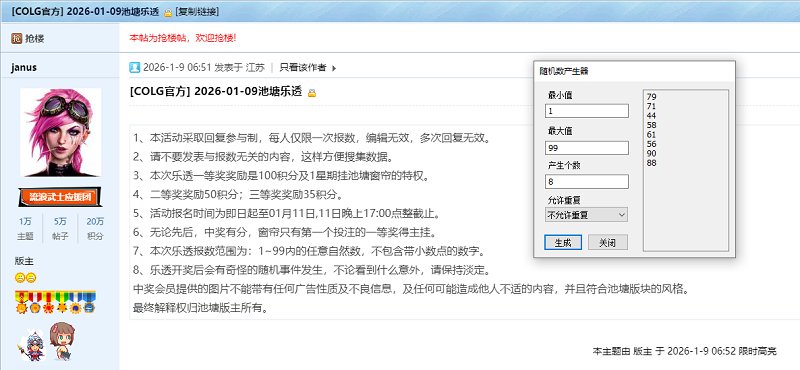Click the 抢楼 icon in the left column
This screenshot has width=800, height=370.
[x=17, y=38]
